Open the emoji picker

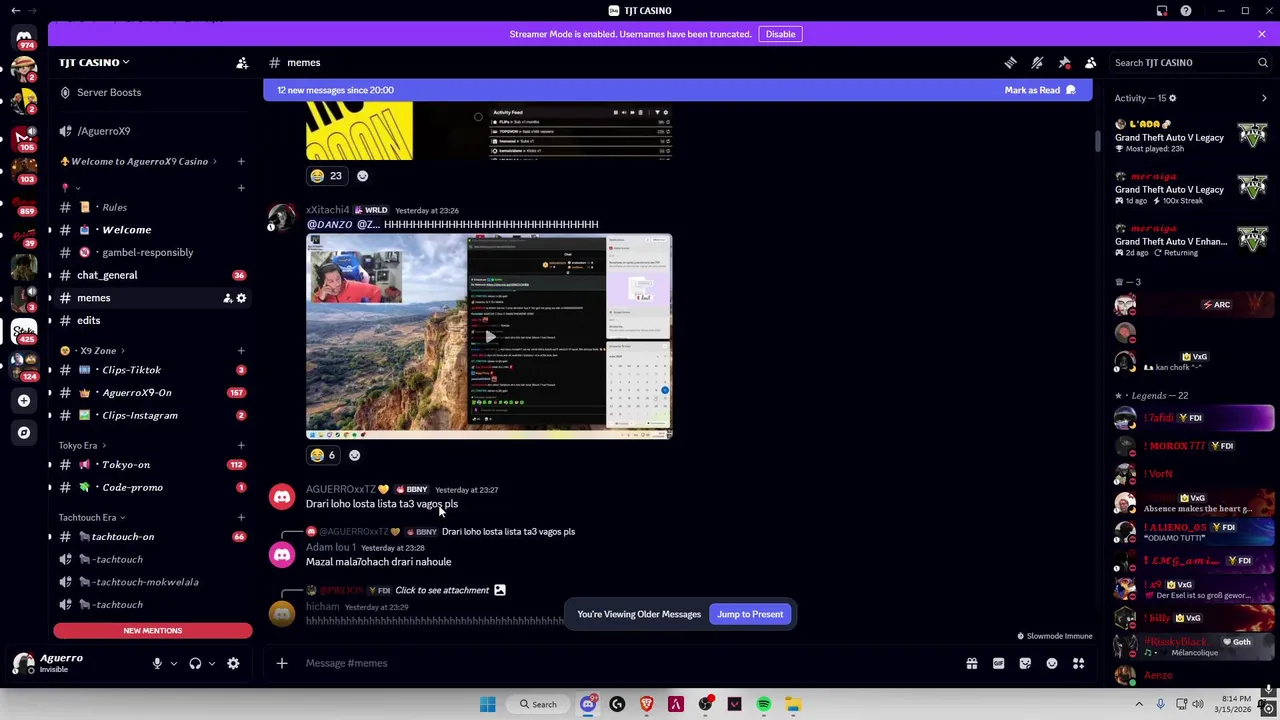click(x=1052, y=663)
